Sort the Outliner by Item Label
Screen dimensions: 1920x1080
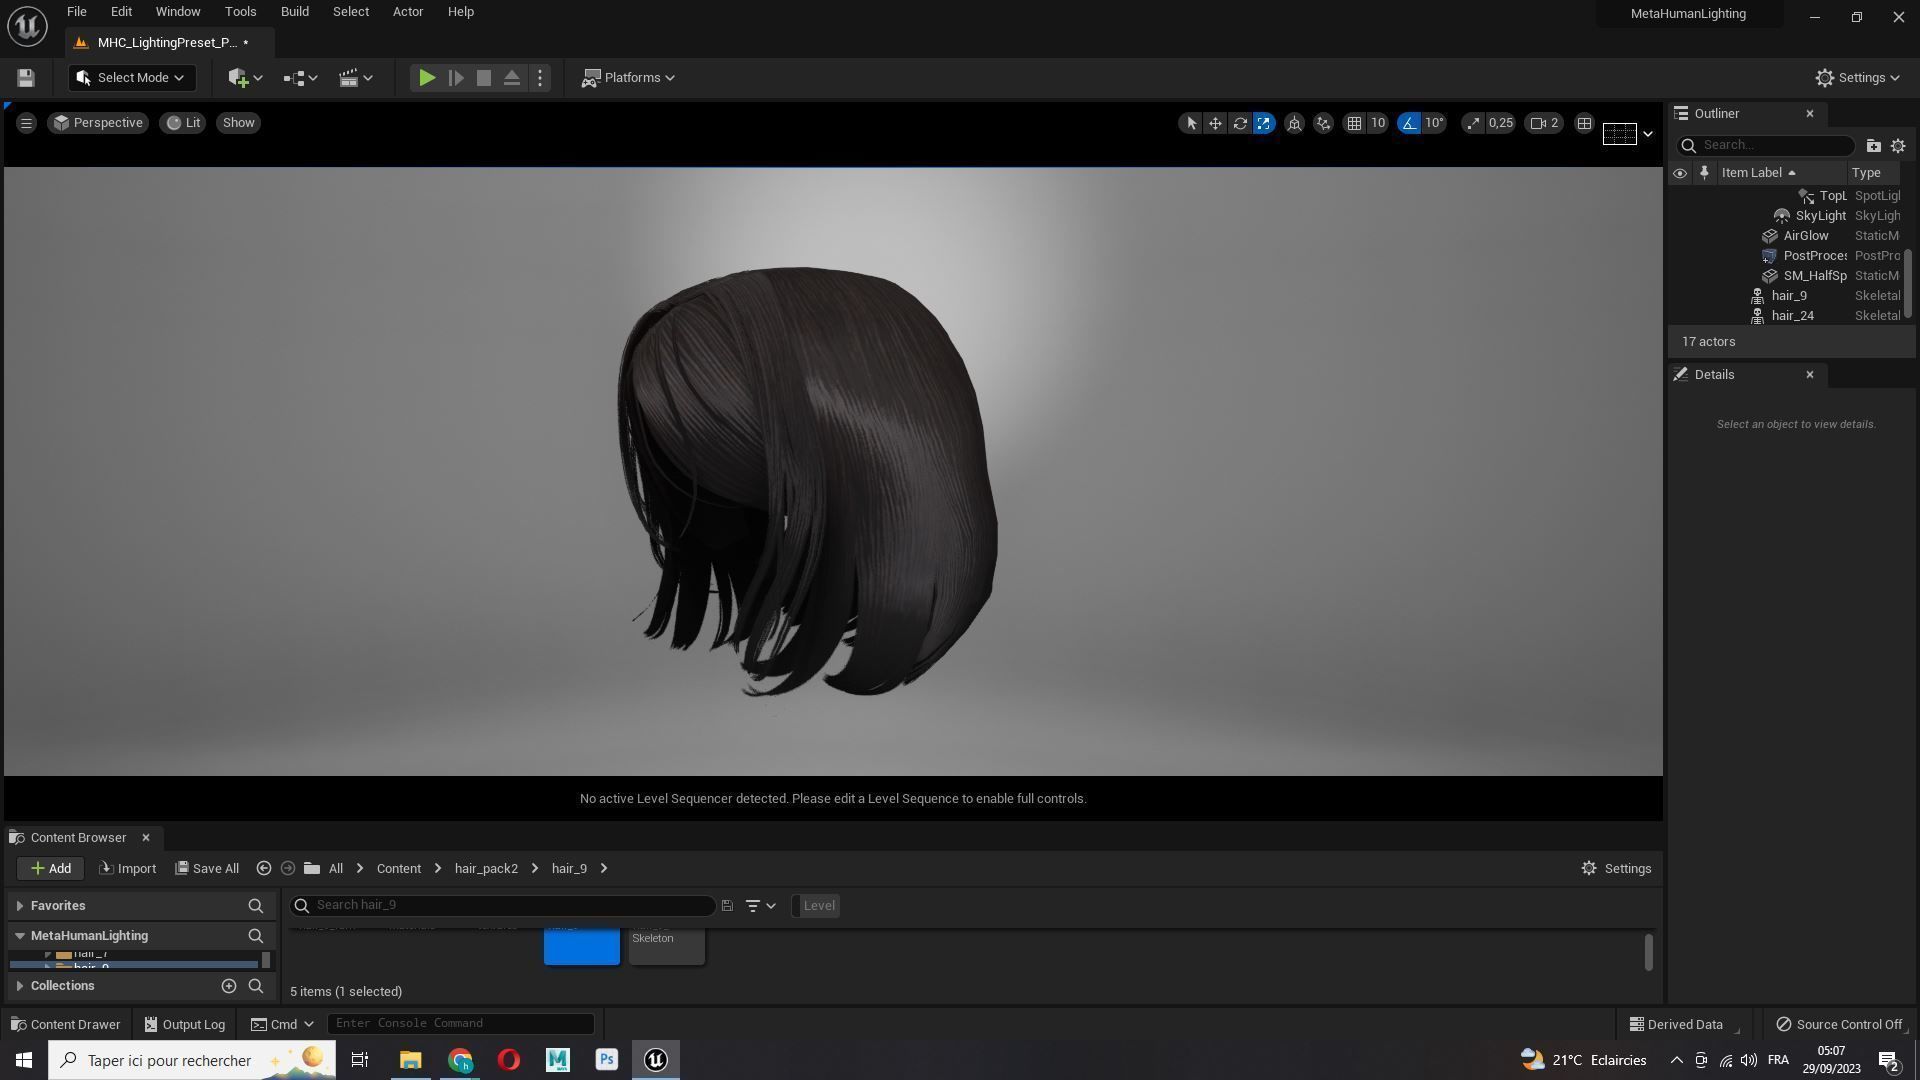[1759, 173]
